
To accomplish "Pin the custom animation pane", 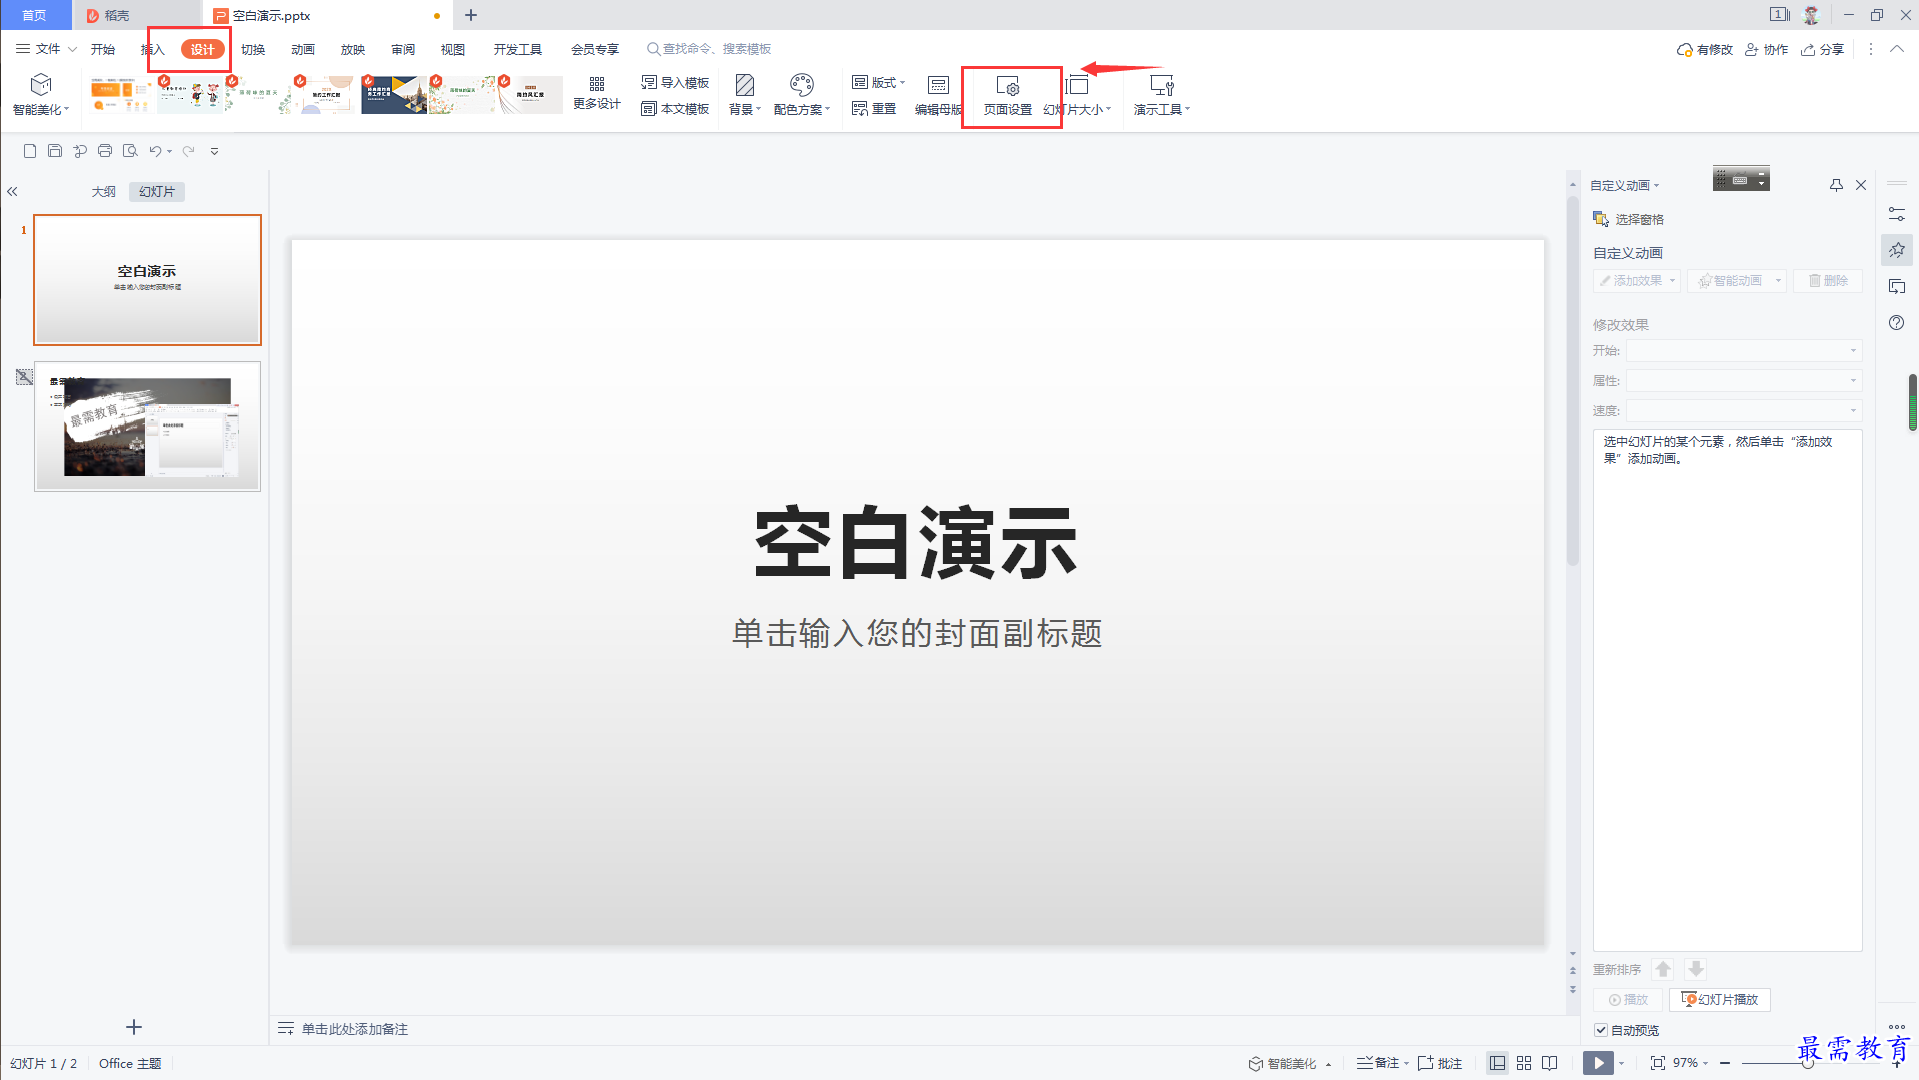I will pyautogui.click(x=1836, y=185).
